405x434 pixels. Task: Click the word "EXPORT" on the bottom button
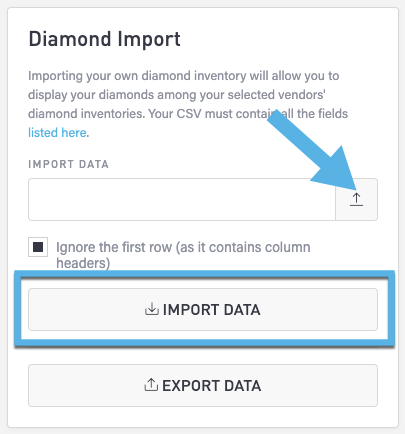pos(191,385)
